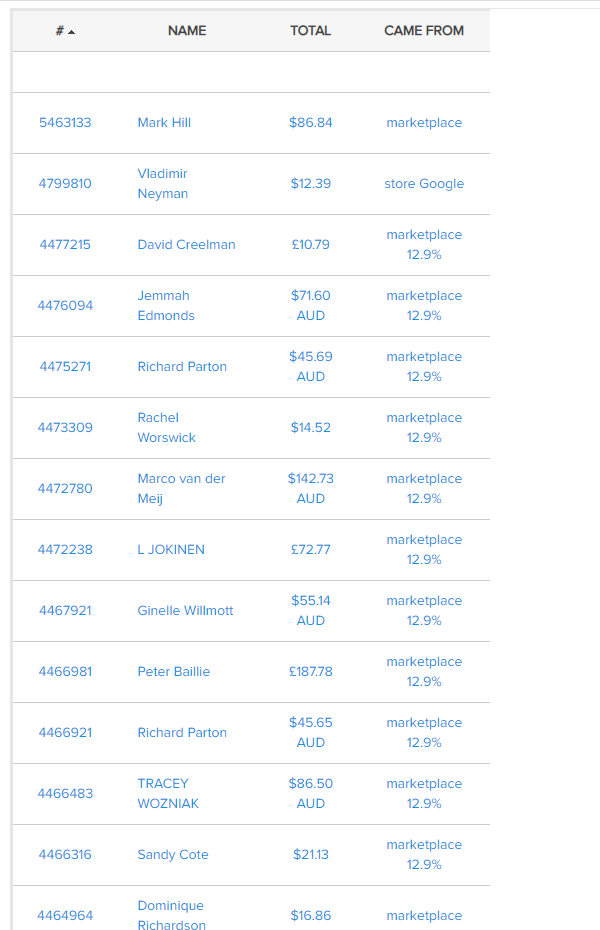Screen dimensions: 600x930
Task: Open customer Mark Hill
Action: (x=164, y=123)
